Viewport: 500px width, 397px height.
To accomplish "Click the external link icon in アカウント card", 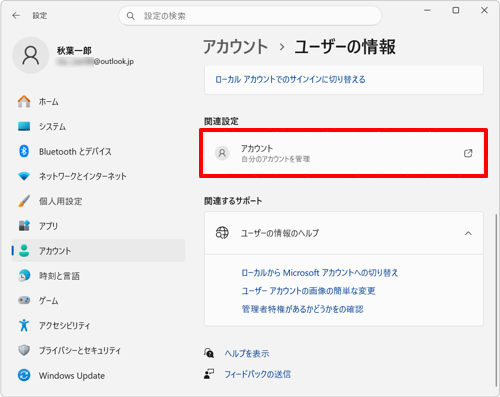I will 468,153.
